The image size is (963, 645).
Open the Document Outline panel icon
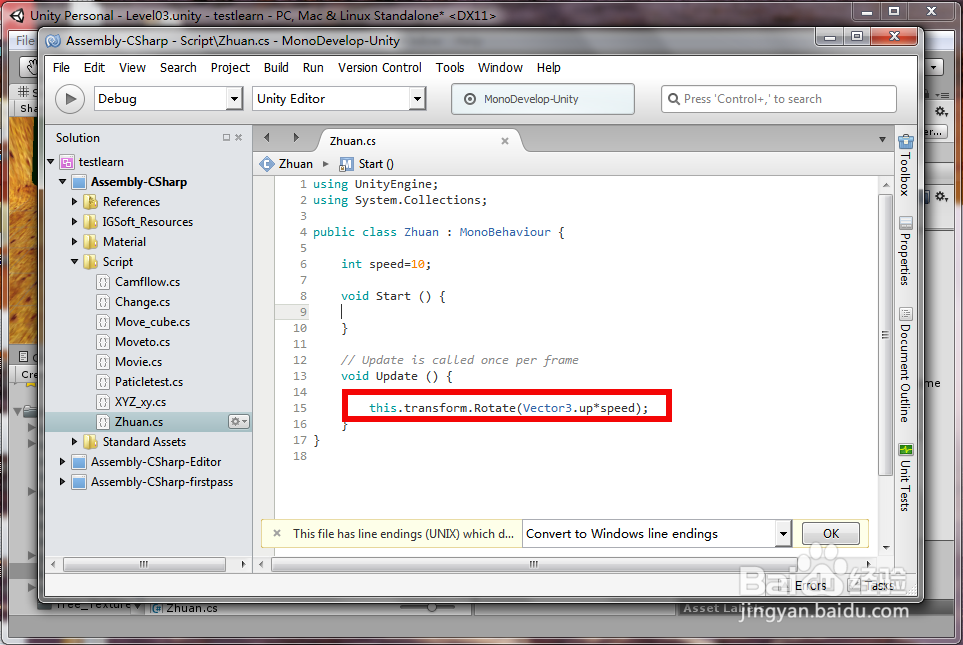click(905, 314)
